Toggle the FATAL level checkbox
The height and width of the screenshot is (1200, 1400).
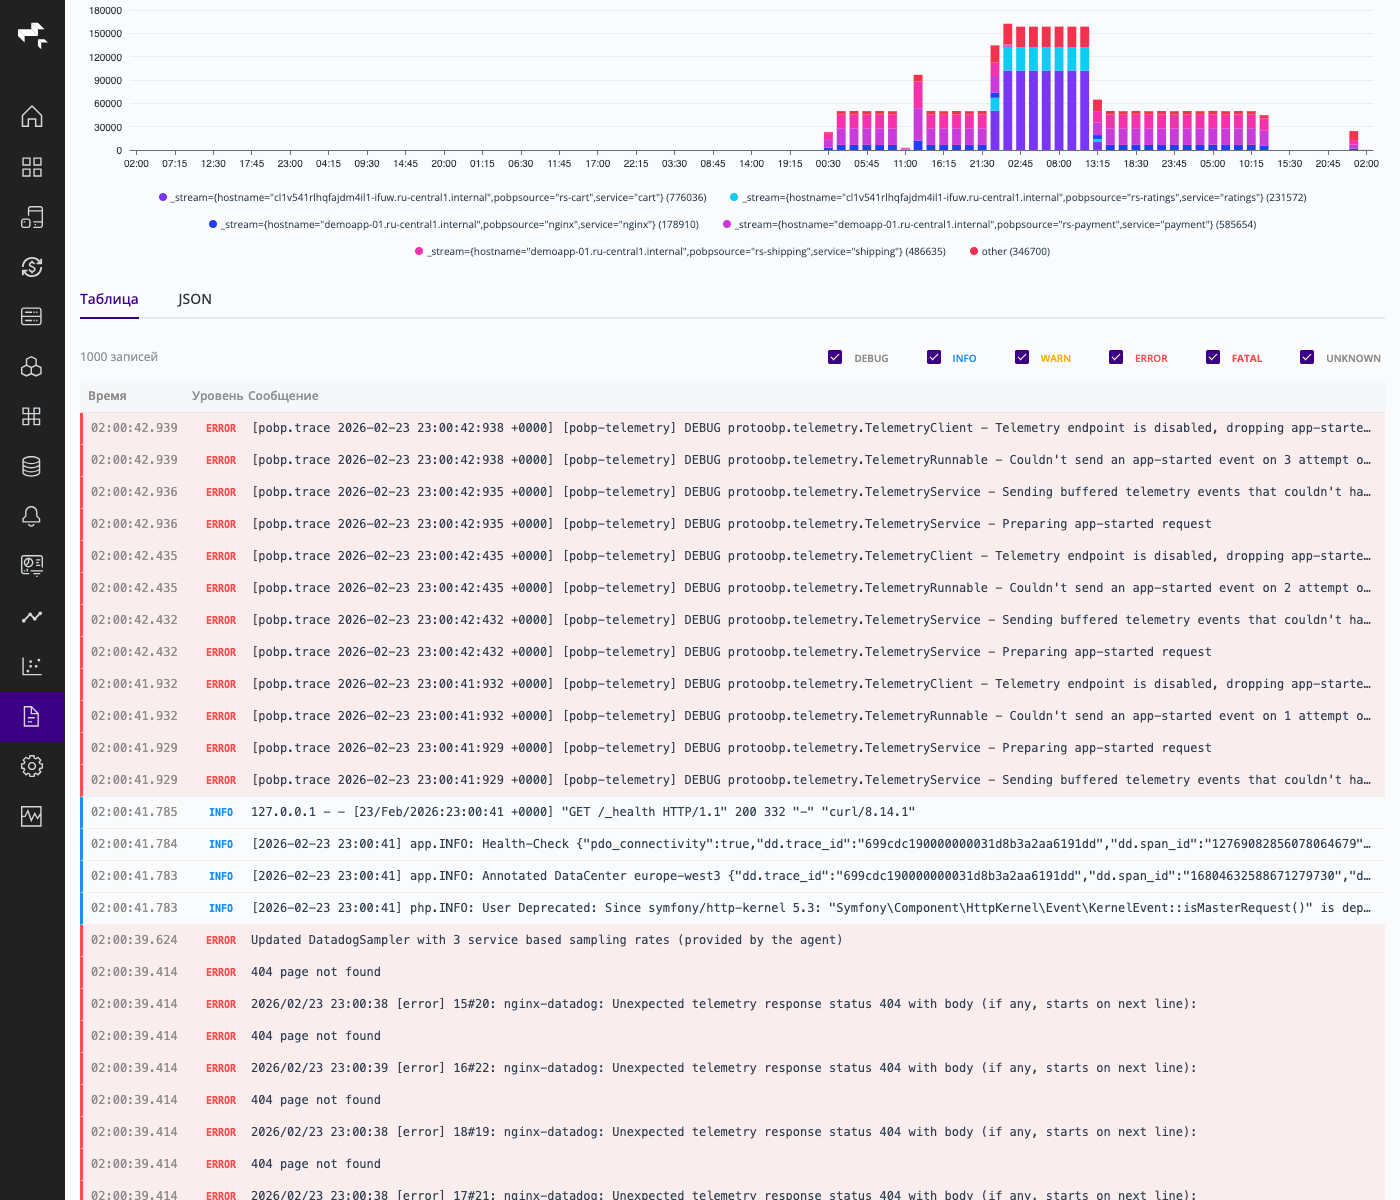click(x=1213, y=357)
